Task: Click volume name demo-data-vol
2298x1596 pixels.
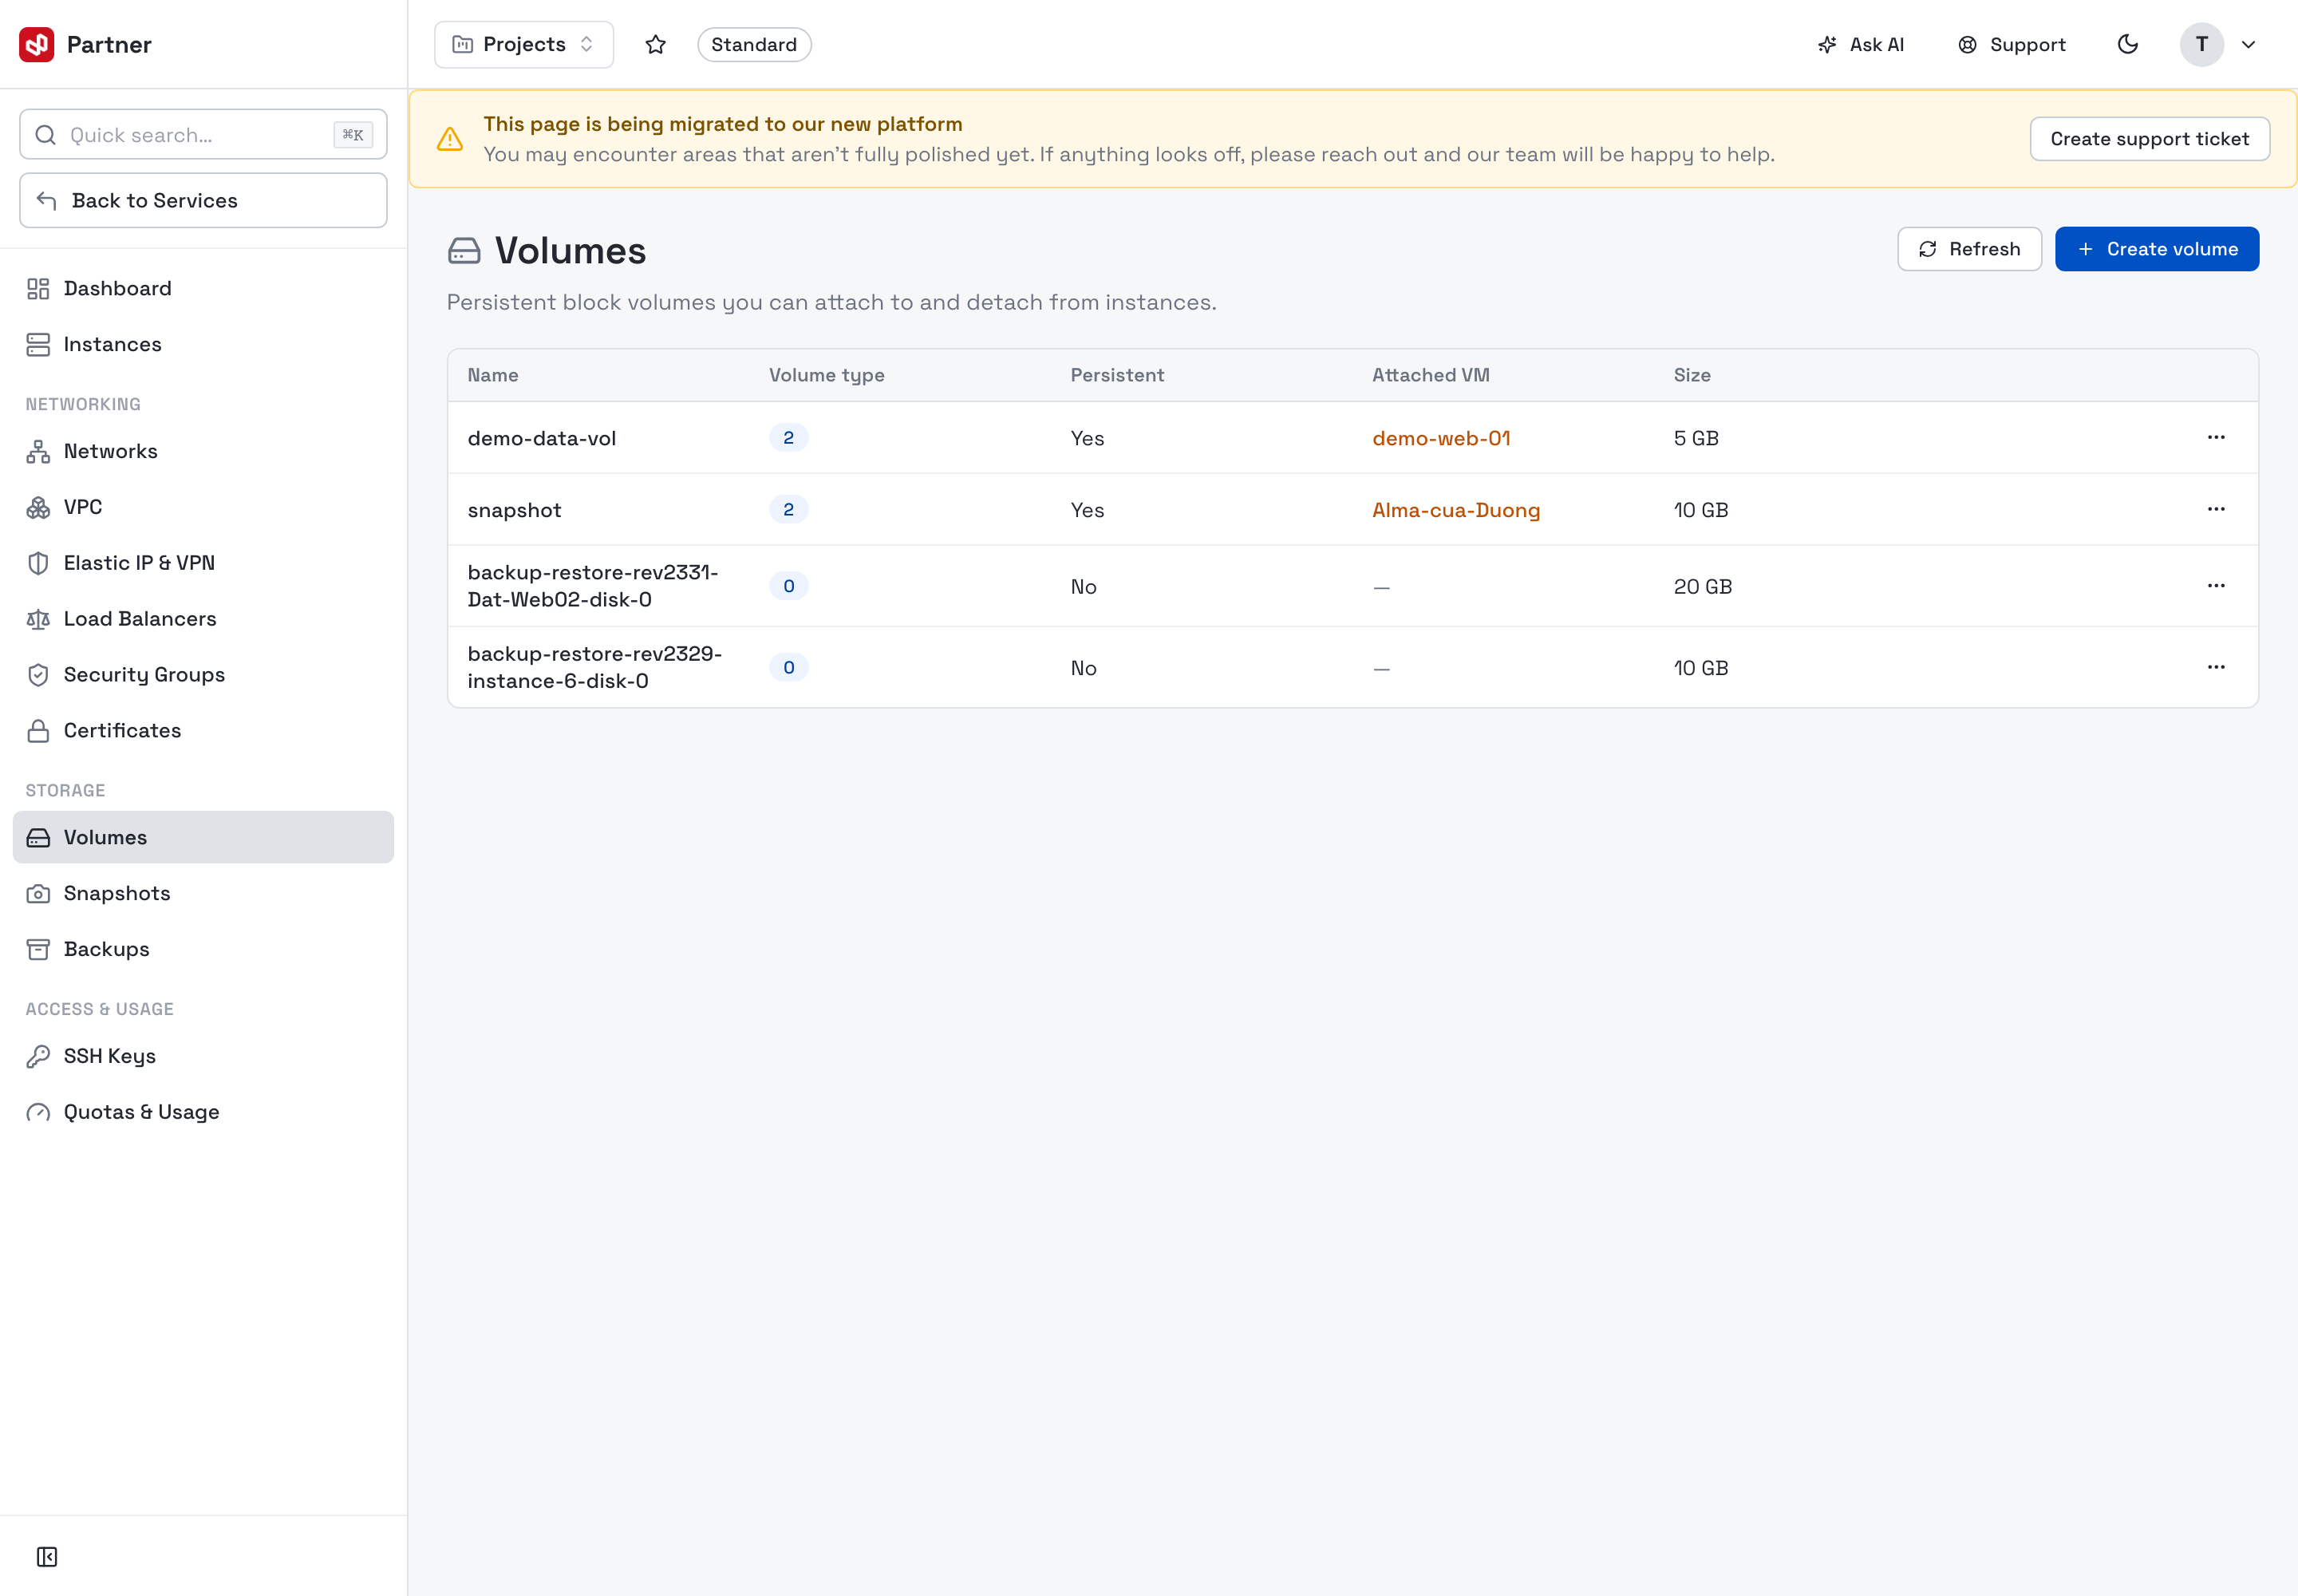Action: coord(542,438)
